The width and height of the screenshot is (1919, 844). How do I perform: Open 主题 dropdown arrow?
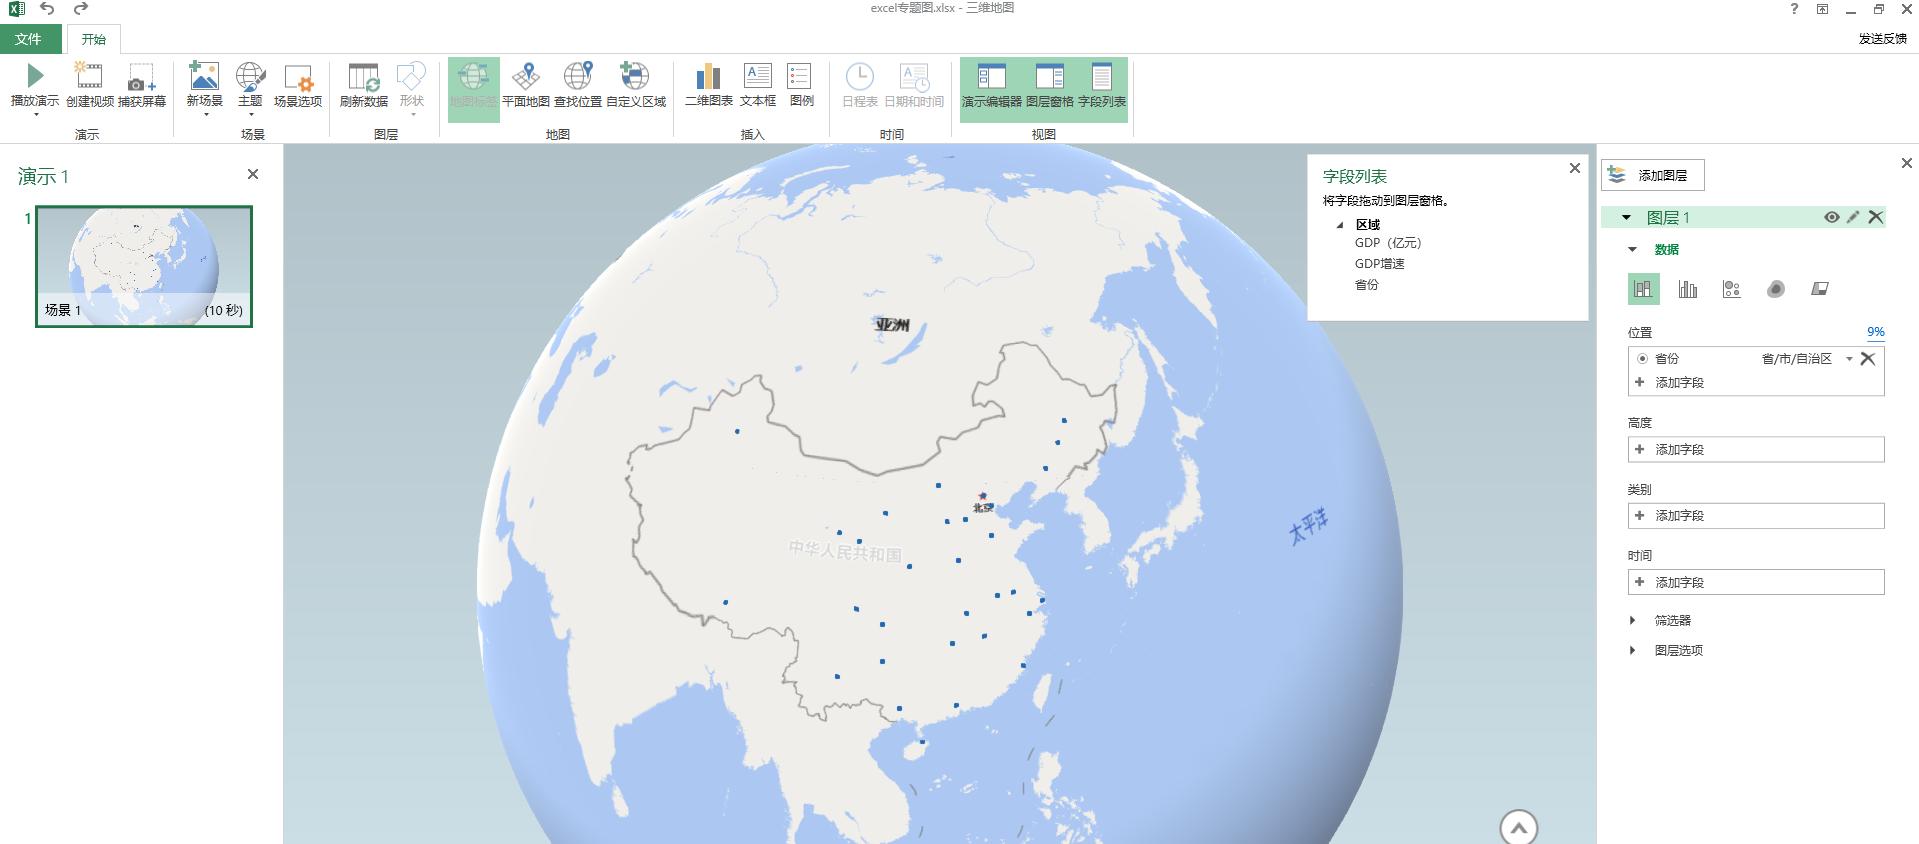[x=251, y=115]
